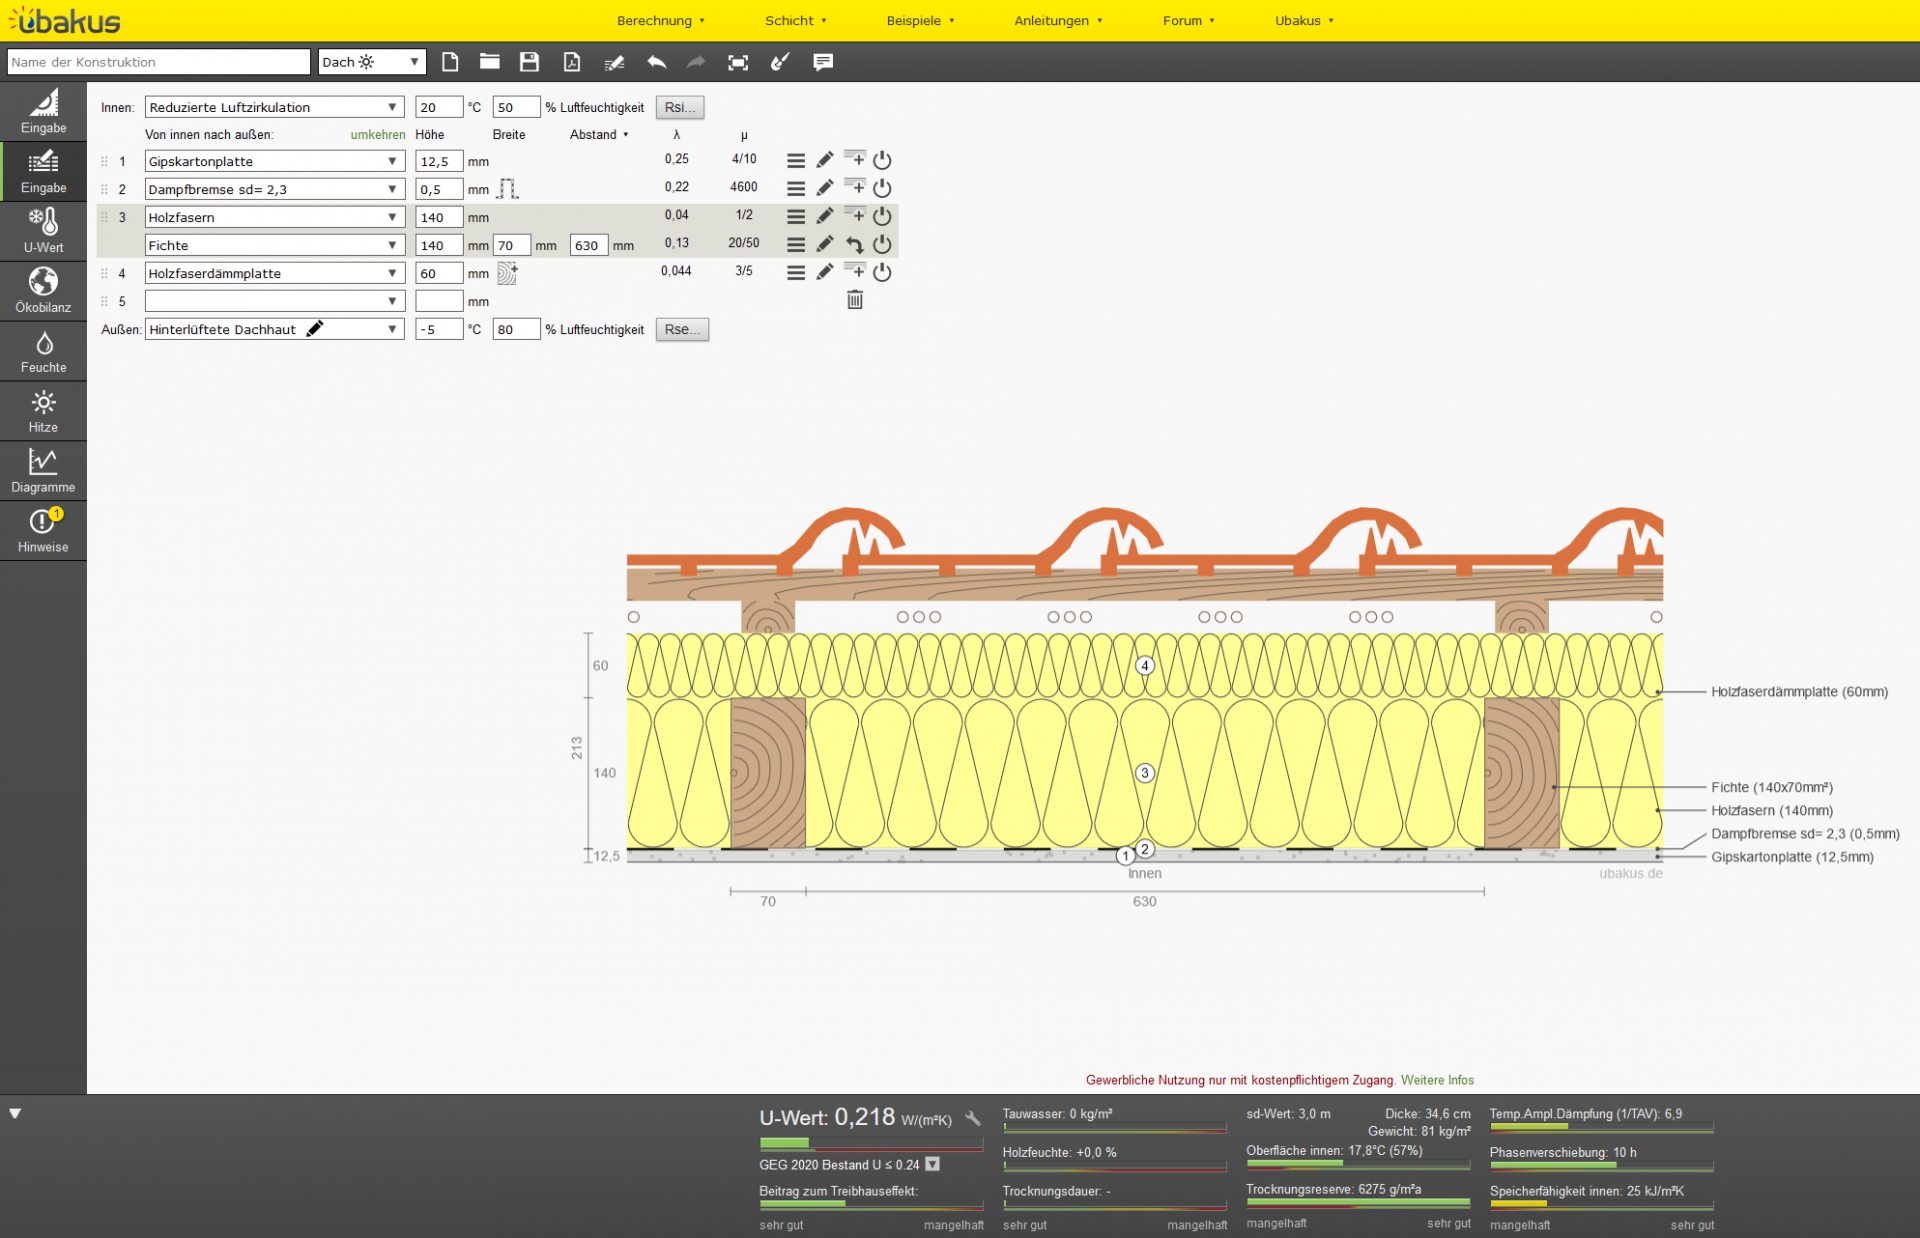The height and width of the screenshot is (1238, 1920).
Task: Open the Ökobilanz globe panel
Action: (43, 291)
